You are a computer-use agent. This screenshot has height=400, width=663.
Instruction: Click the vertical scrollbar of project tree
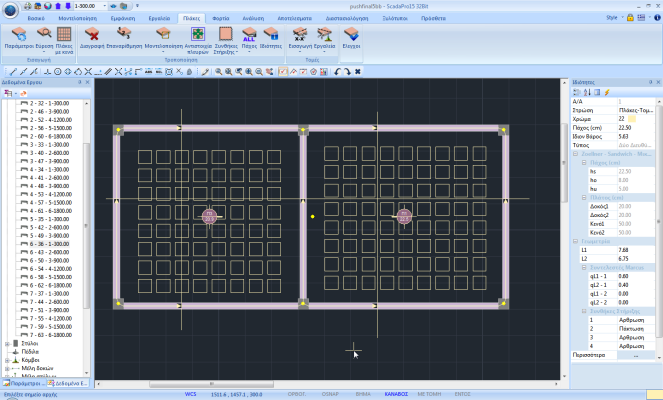[86, 226]
